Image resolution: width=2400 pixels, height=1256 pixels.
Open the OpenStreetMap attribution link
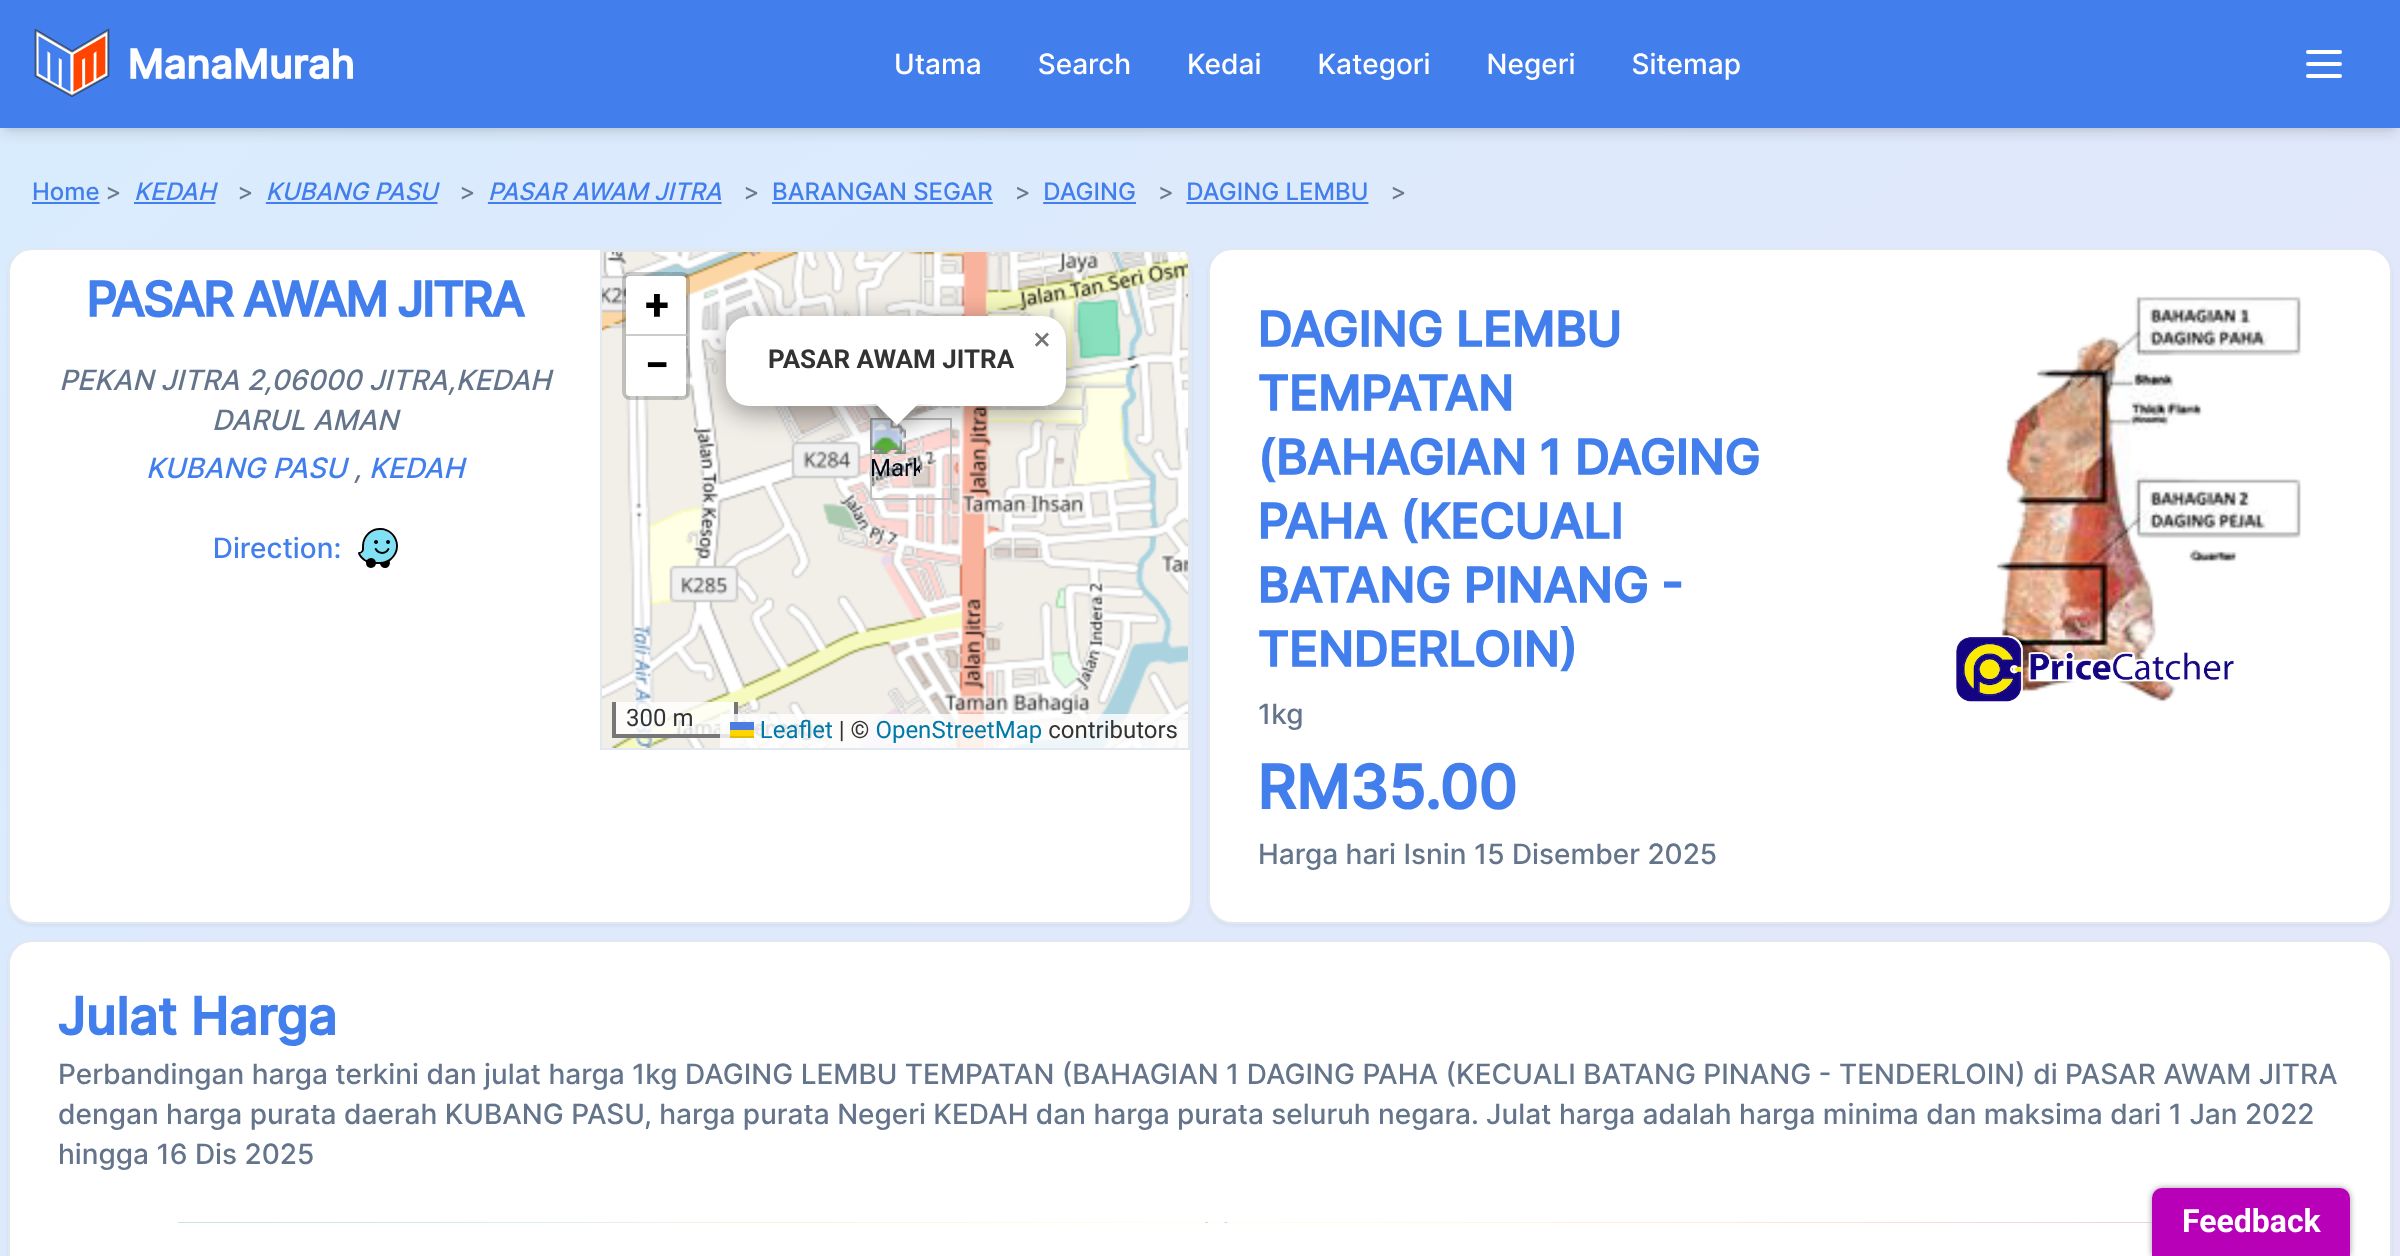click(x=957, y=730)
